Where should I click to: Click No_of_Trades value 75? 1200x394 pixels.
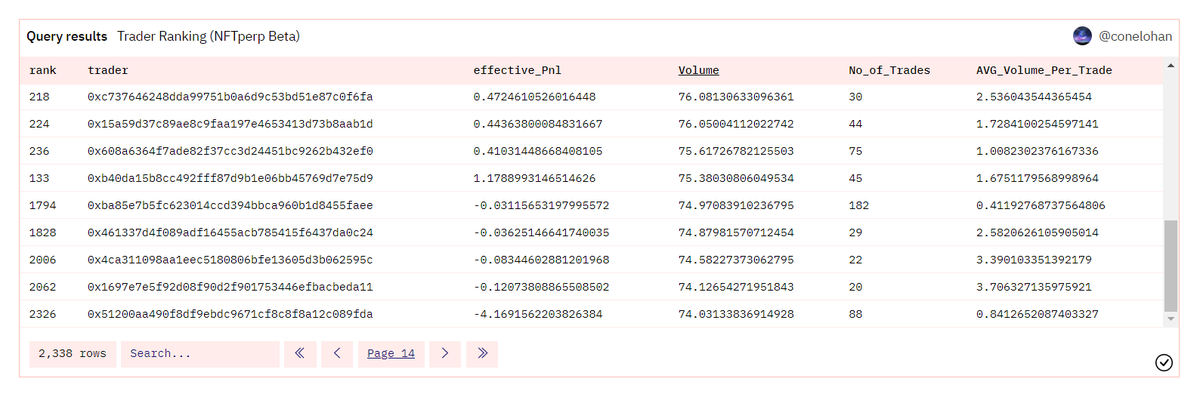(x=855, y=151)
